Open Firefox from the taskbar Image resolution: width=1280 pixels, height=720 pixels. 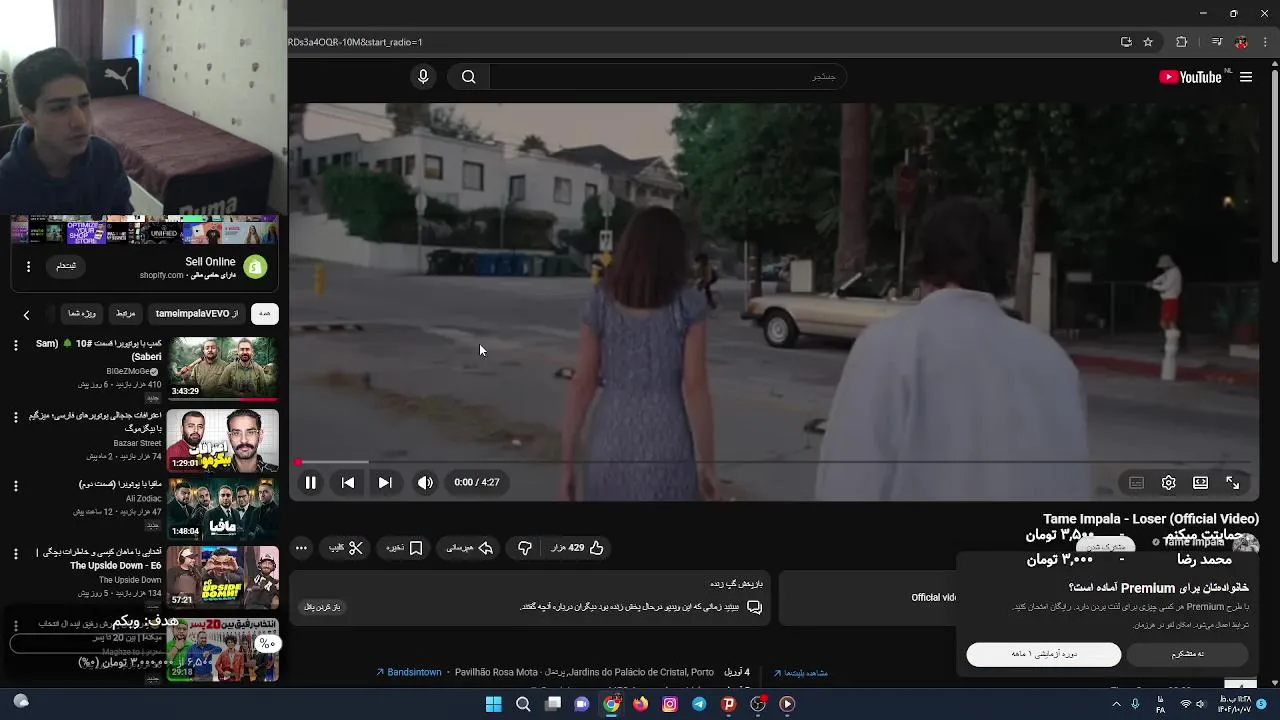640,704
